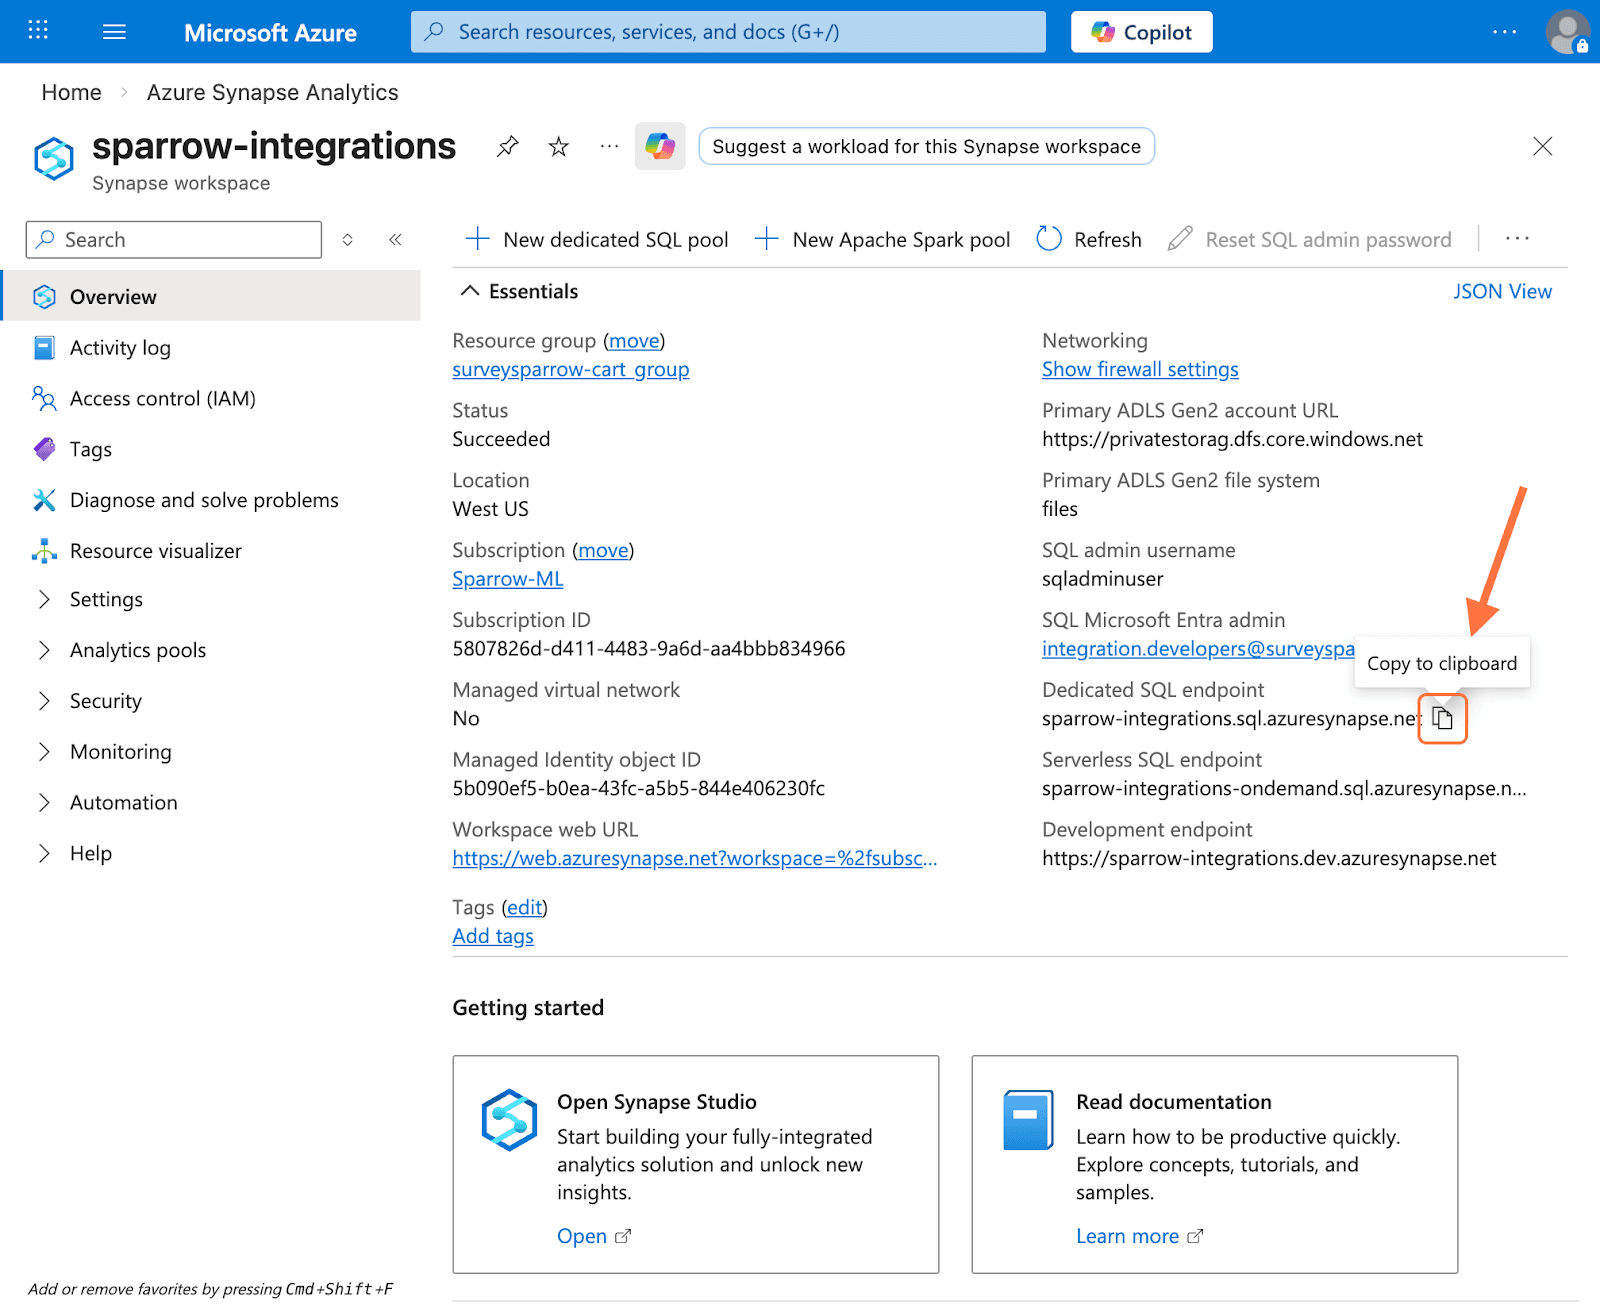The image size is (1600, 1305).
Task: Click New dedicated SQL pool button
Action: [597, 239]
